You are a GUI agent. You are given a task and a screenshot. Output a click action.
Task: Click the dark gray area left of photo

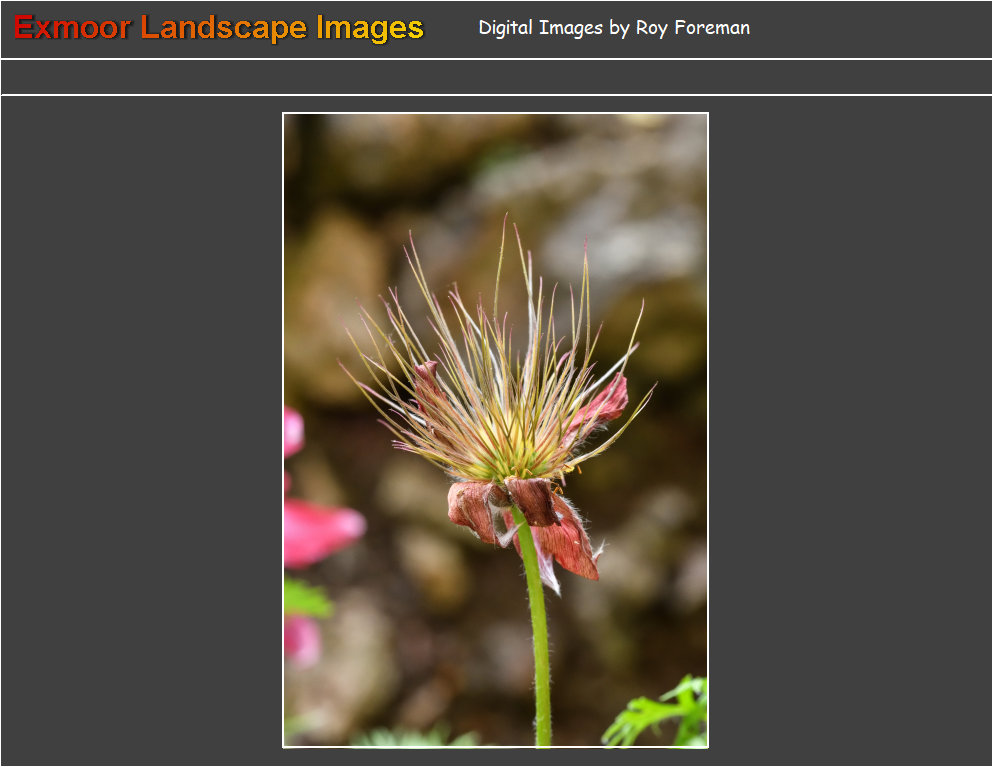[x=140, y=430]
